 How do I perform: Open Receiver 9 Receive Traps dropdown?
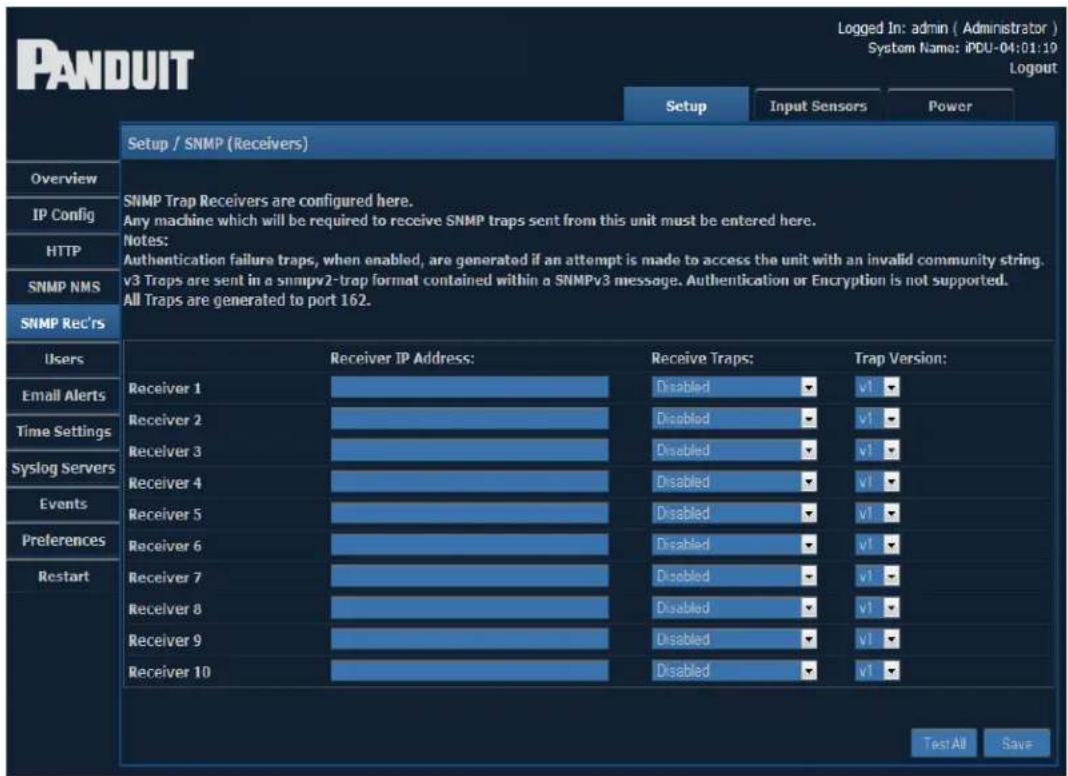click(x=734, y=639)
